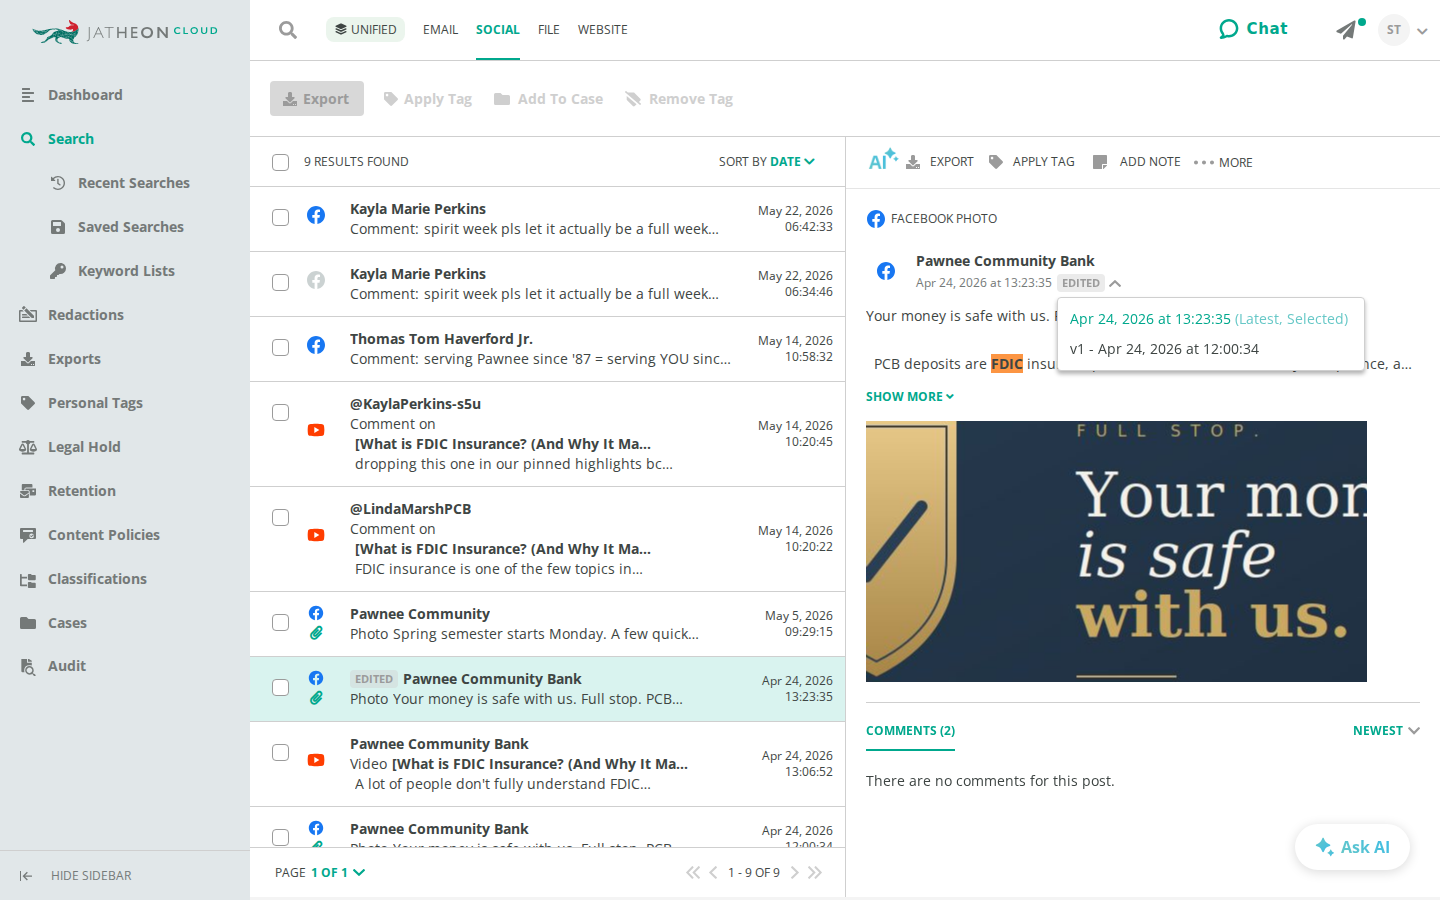This screenshot has height=900, width=1440.
Task: Check the Kayla Marie Perkins 06:42:33 result
Action: pyautogui.click(x=281, y=217)
